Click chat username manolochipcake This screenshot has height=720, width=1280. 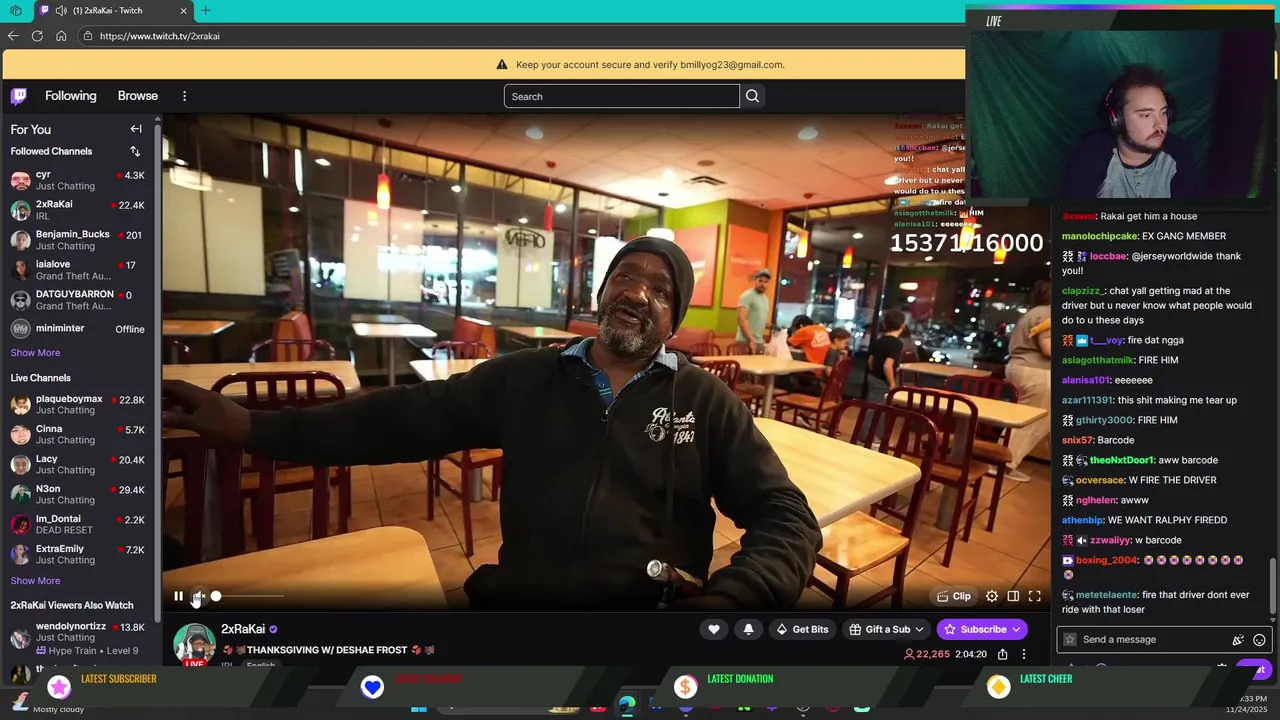tap(1100, 236)
